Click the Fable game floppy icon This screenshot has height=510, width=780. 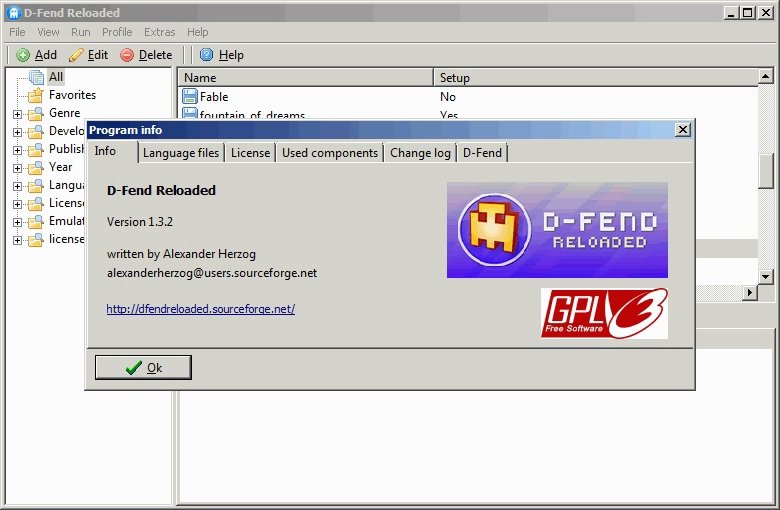pos(190,96)
